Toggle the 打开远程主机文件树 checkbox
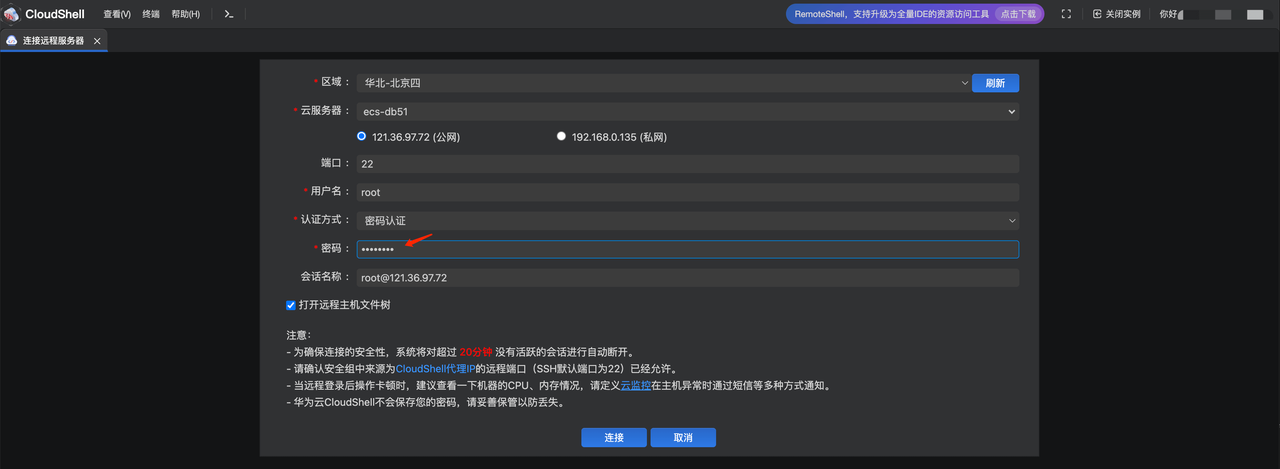 point(291,305)
